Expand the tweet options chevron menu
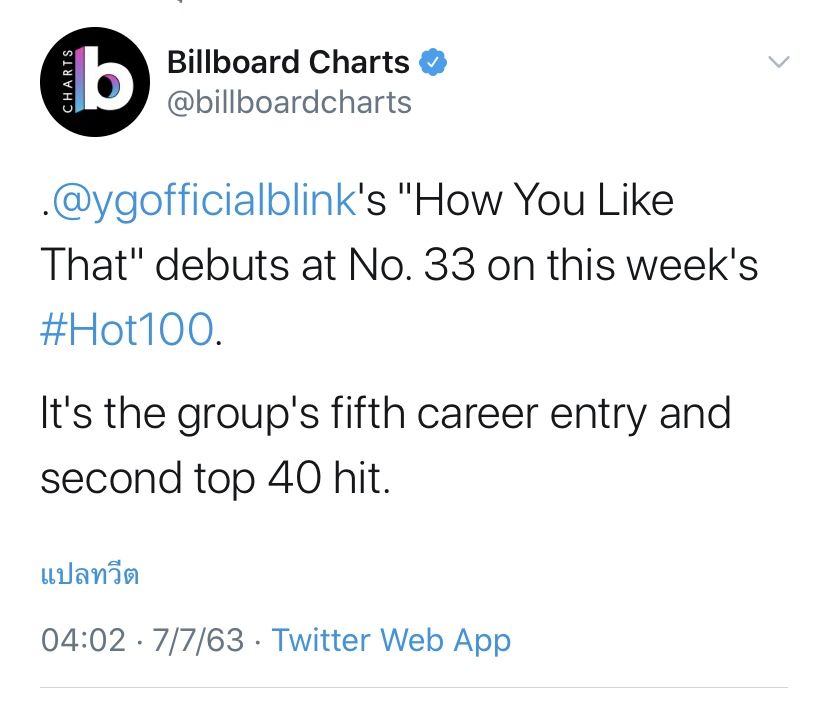 [x=778, y=62]
